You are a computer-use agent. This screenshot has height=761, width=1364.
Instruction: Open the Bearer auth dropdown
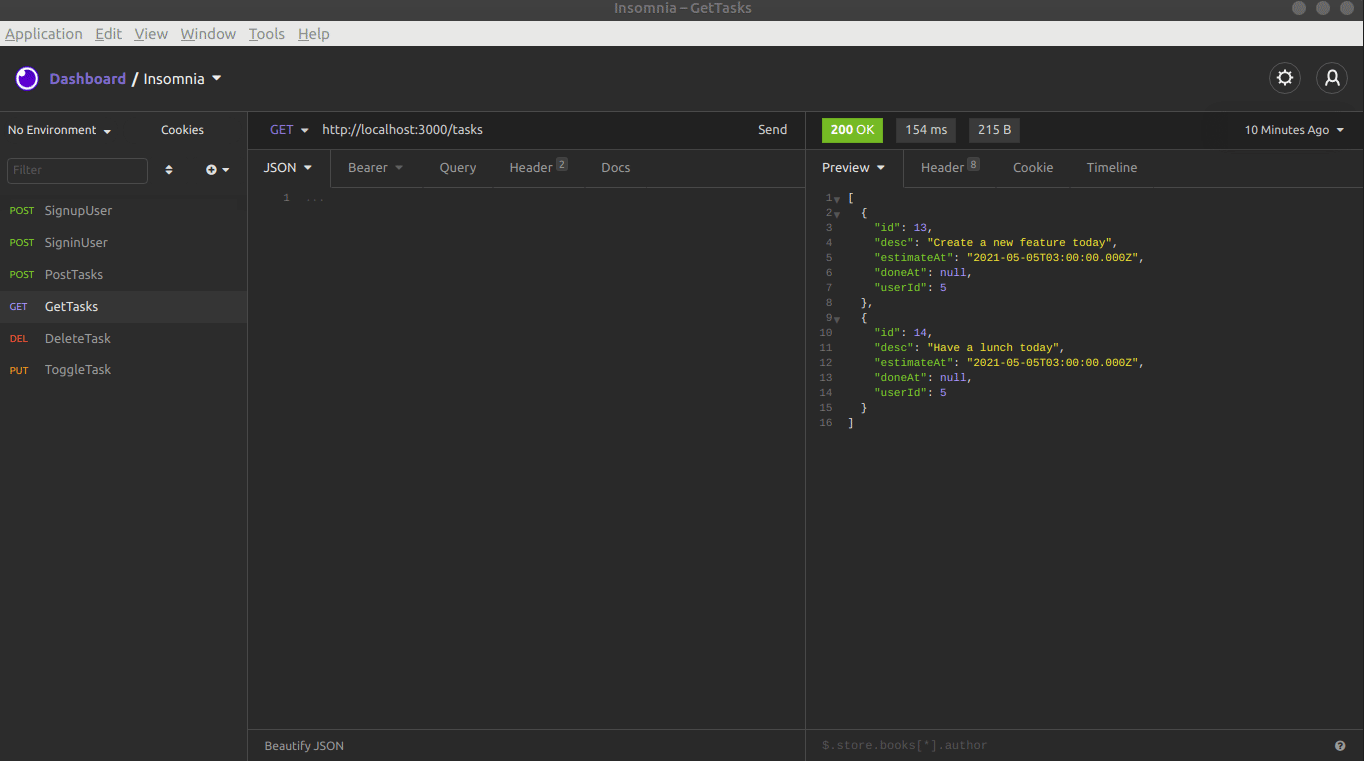click(x=375, y=168)
